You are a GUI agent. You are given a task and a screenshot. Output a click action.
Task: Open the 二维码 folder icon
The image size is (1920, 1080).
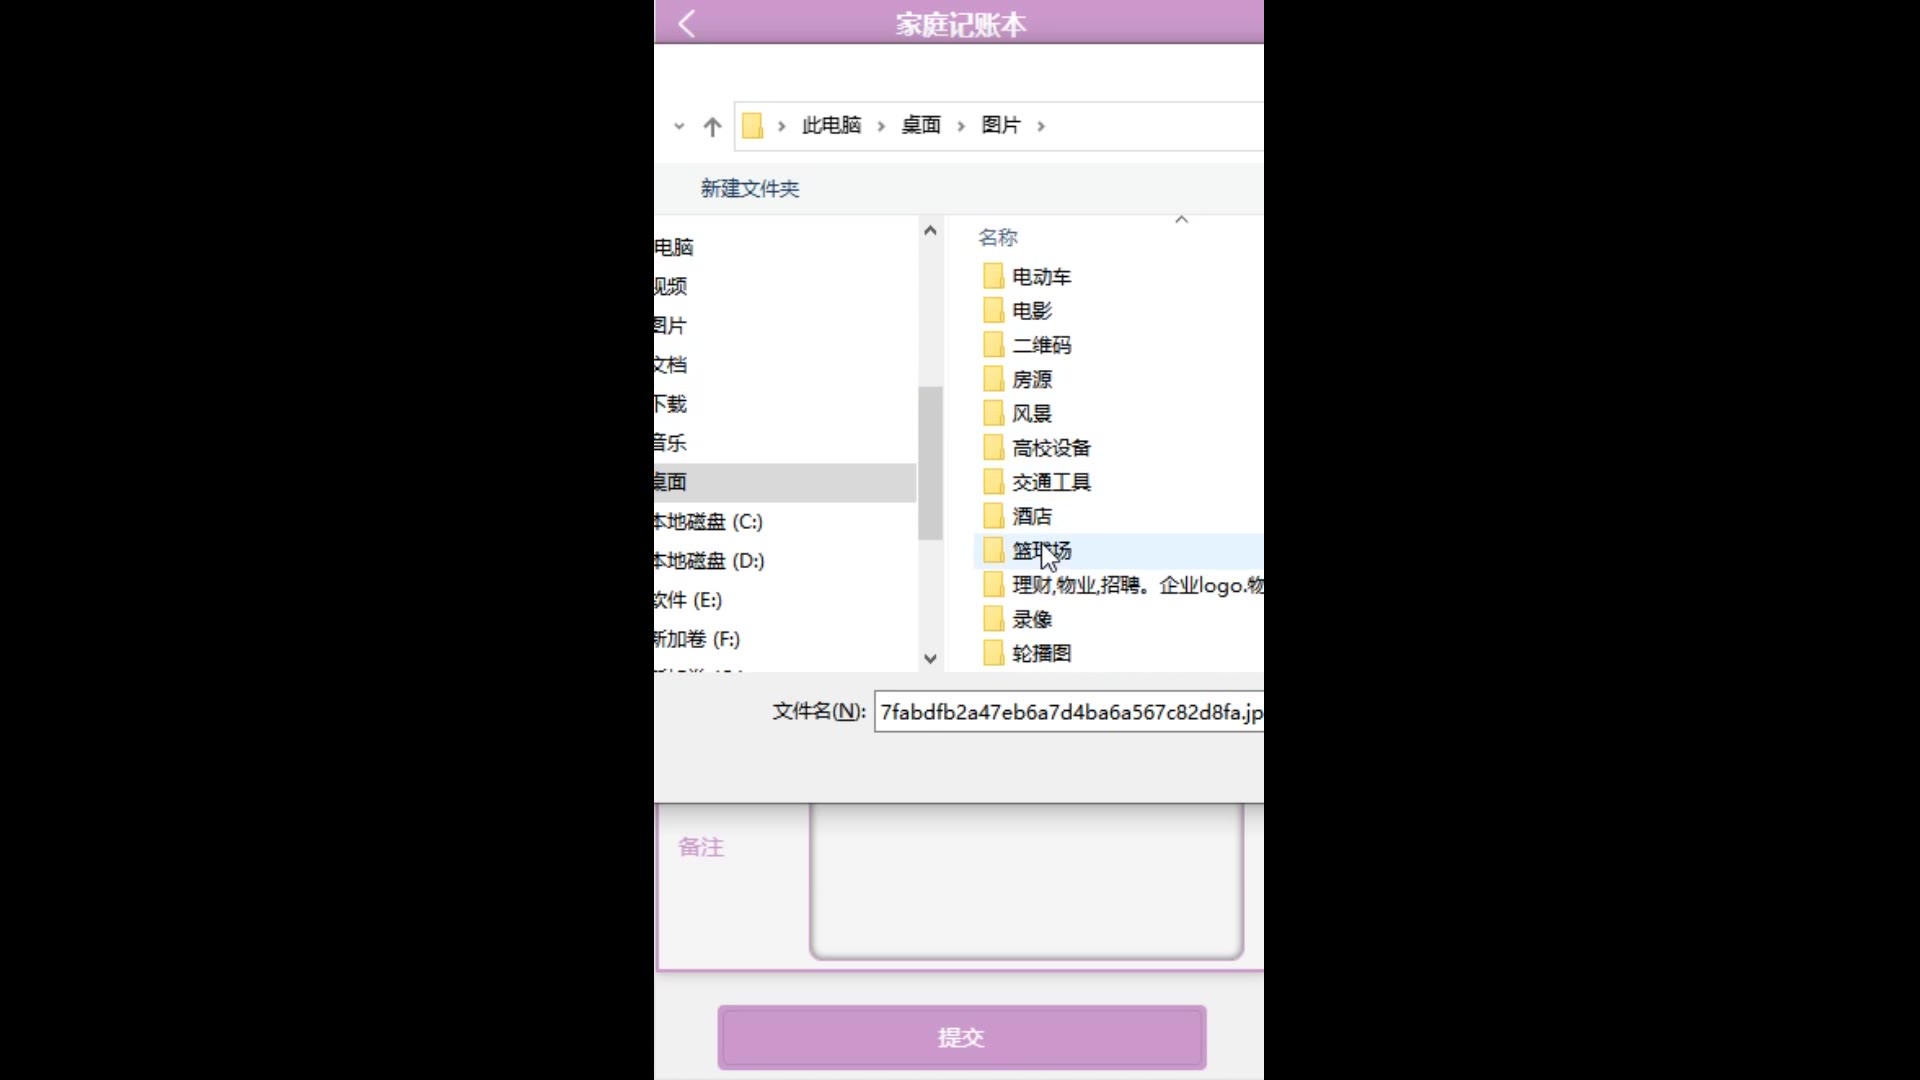(x=993, y=345)
